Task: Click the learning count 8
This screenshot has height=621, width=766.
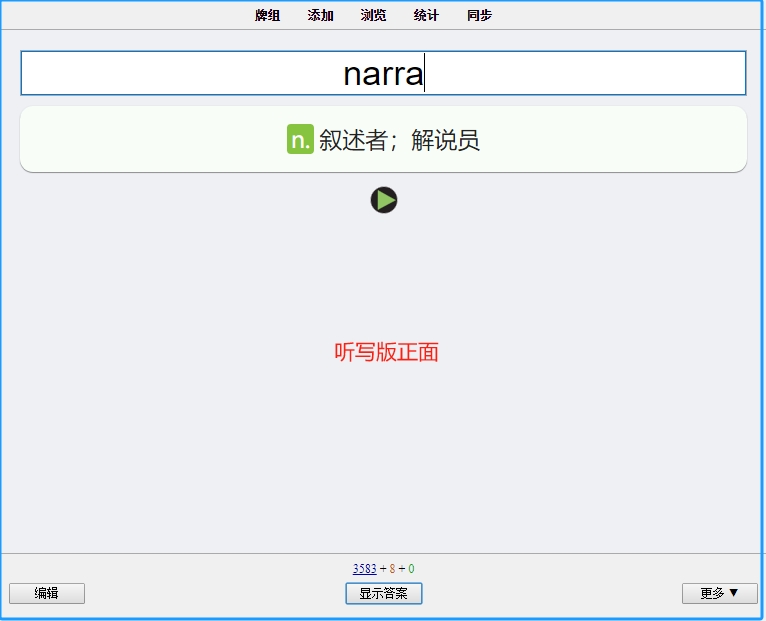Action: click(x=392, y=569)
